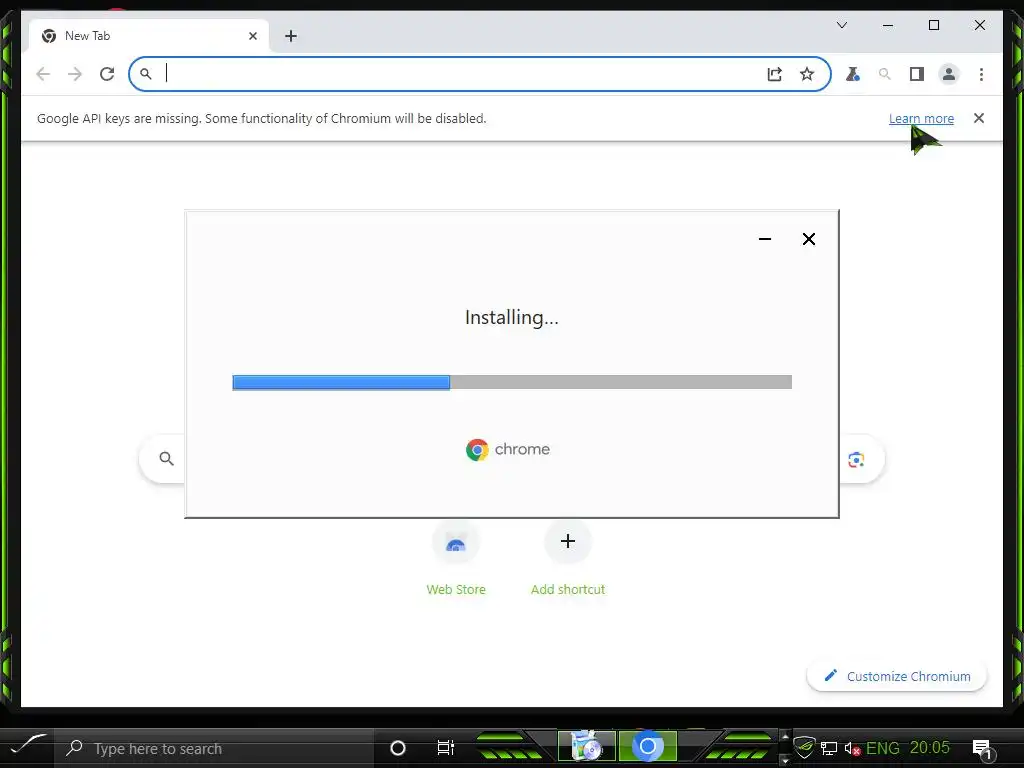Open the toolbar search magnifier icon
This screenshot has height=768, width=1024.
coord(885,74)
